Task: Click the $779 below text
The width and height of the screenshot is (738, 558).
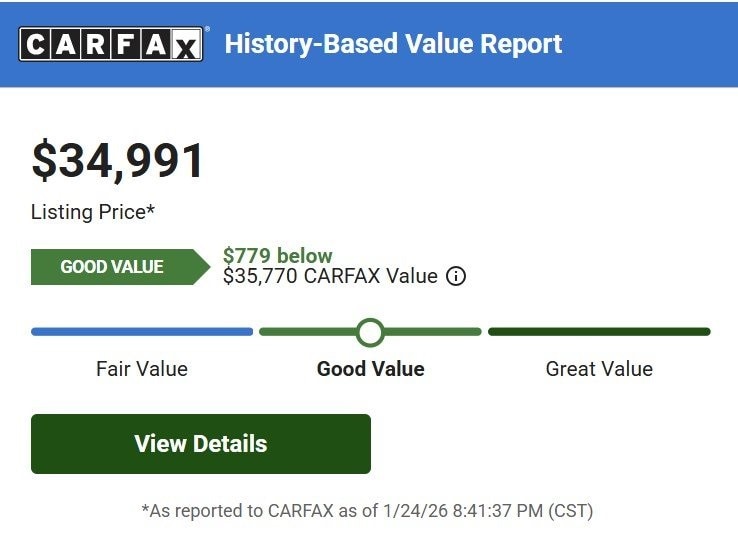Action: coord(278,256)
